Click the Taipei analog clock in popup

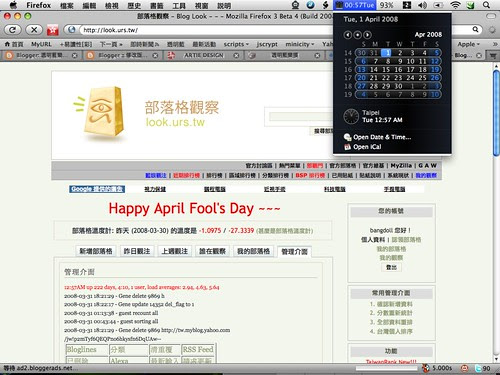(x=351, y=116)
